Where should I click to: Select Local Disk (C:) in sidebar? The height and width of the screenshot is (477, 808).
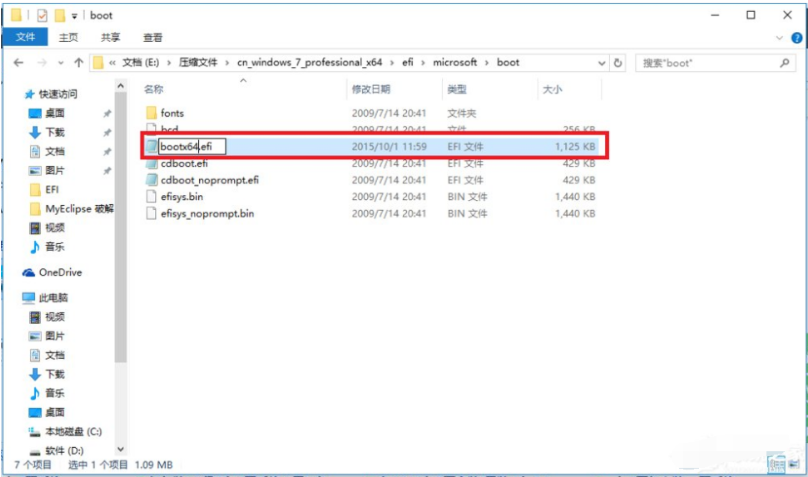(x=72, y=431)
